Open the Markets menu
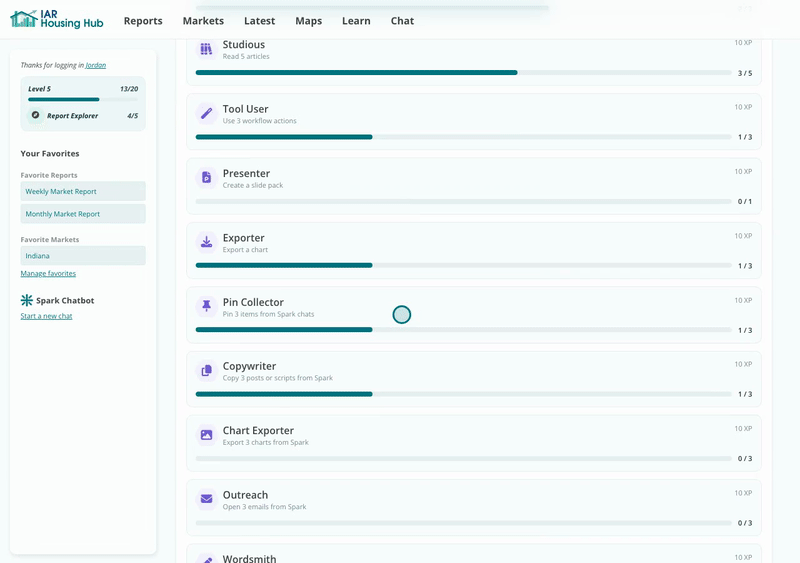The height and width of the screenshot is (563, 800). [203, 21]
